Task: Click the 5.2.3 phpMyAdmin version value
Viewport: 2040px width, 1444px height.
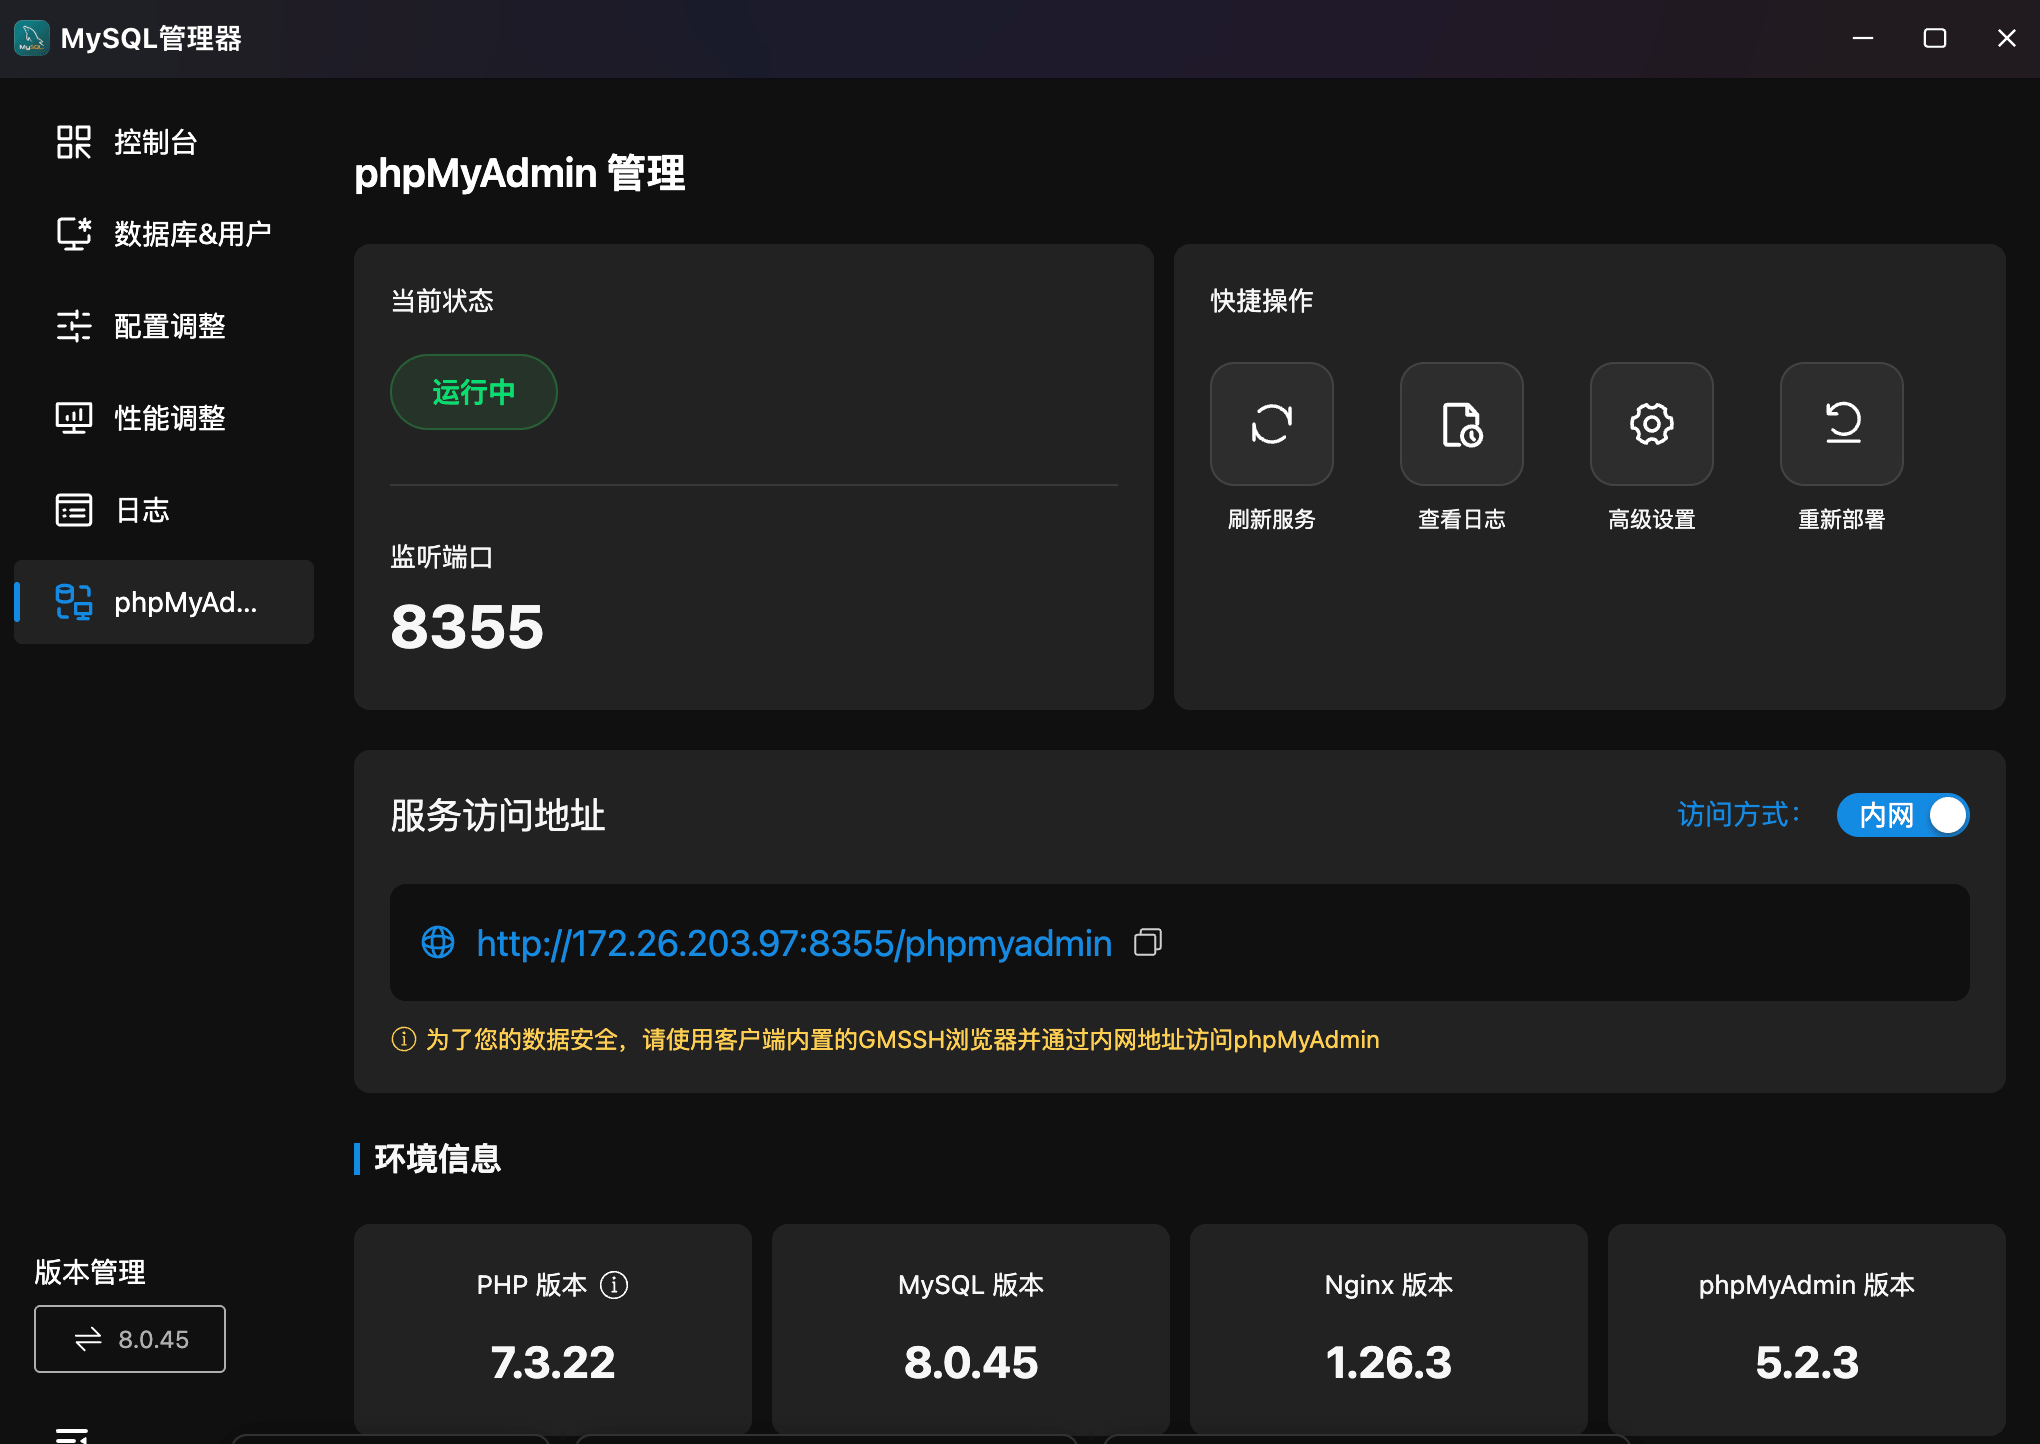Action: point(1807,1362)
